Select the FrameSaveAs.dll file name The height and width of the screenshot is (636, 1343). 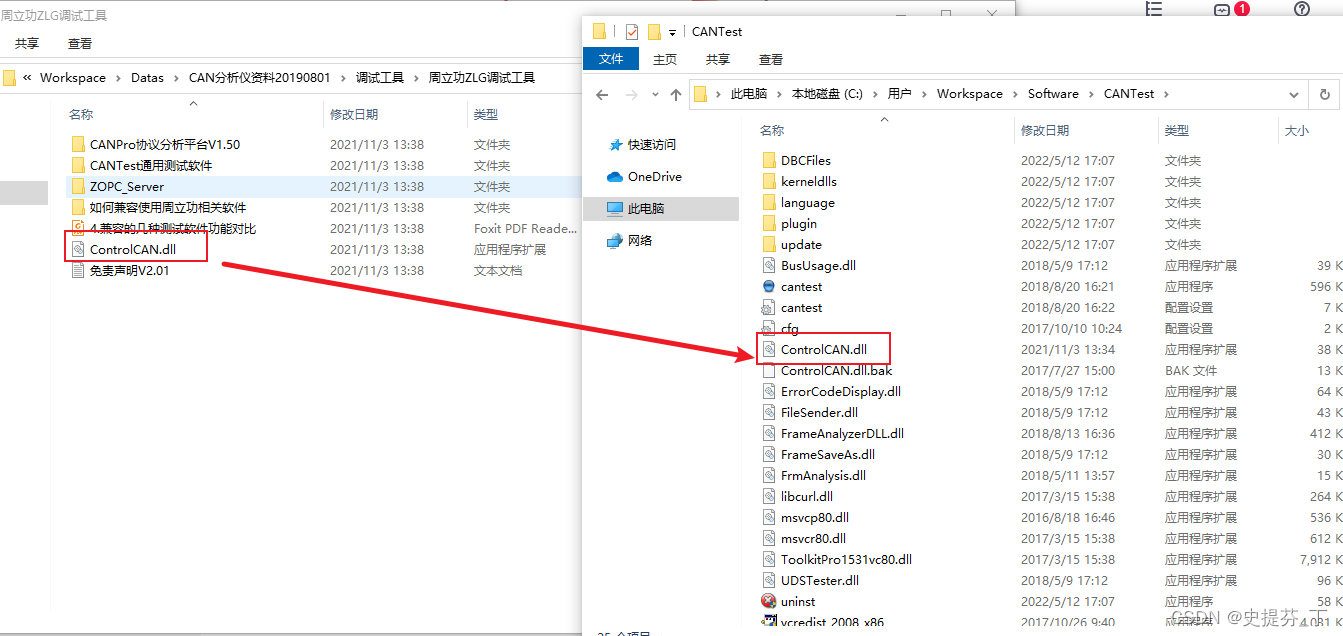click(x=828, y=454)
